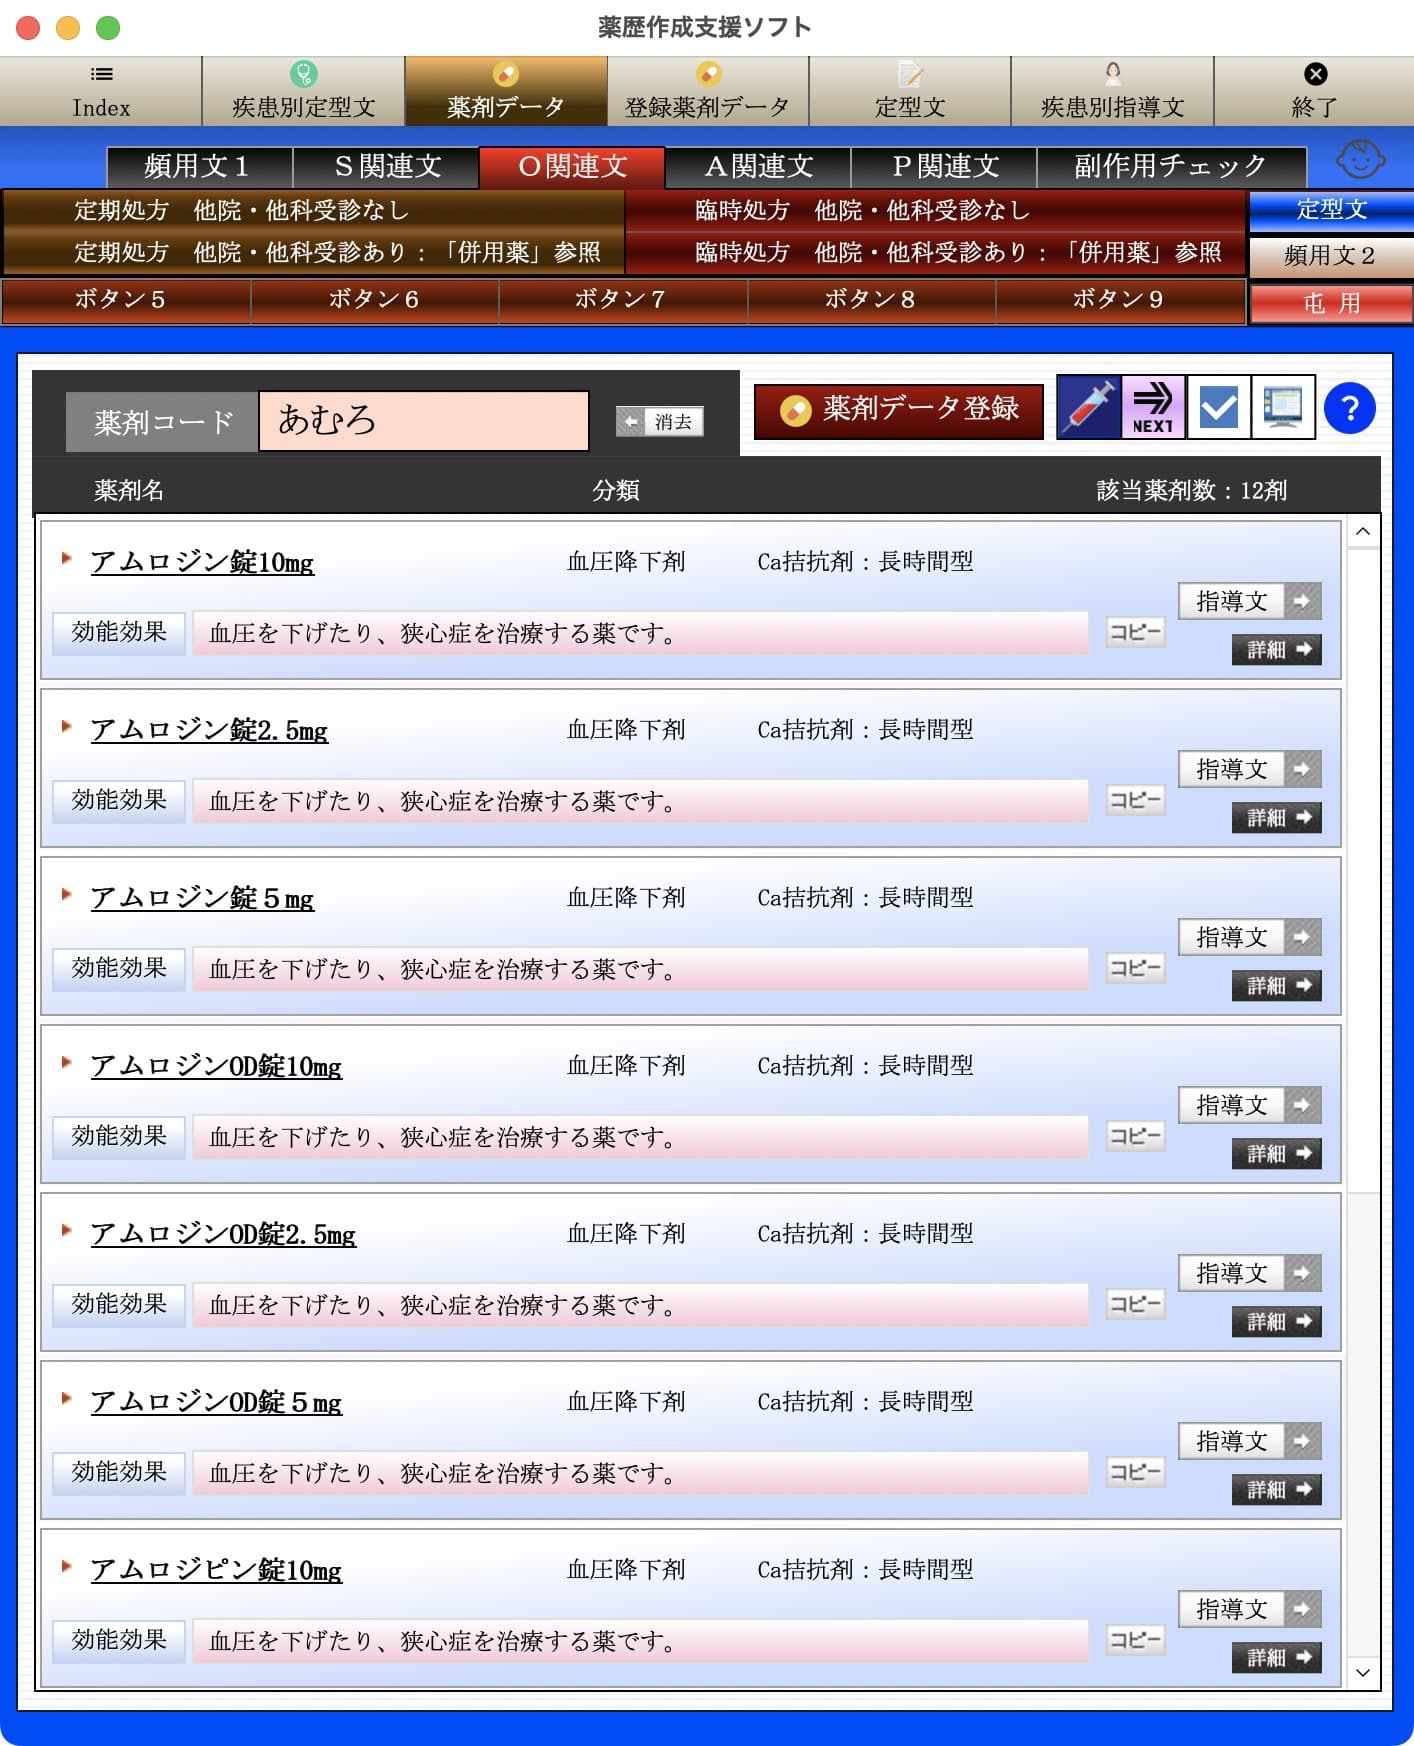Viewport: 1414px width, 1746px height.
Task: Click the syringe injection icon
Action: pos(1089,407)
